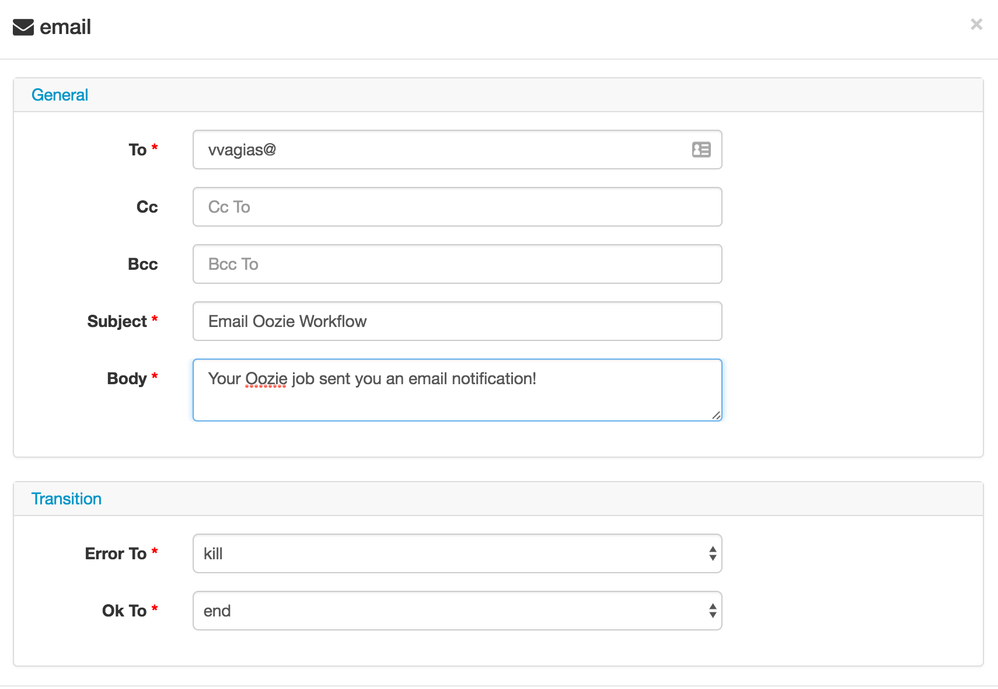Click into the Bcc To field
This screenshot has width=998, height=689.
pyautogui.click(x=457, y=264)
